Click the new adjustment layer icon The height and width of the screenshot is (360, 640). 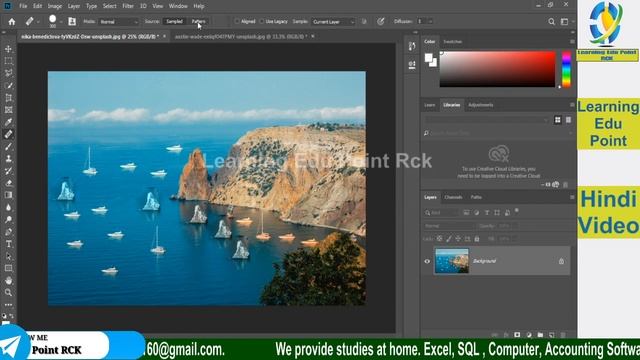tap(529, 335)
